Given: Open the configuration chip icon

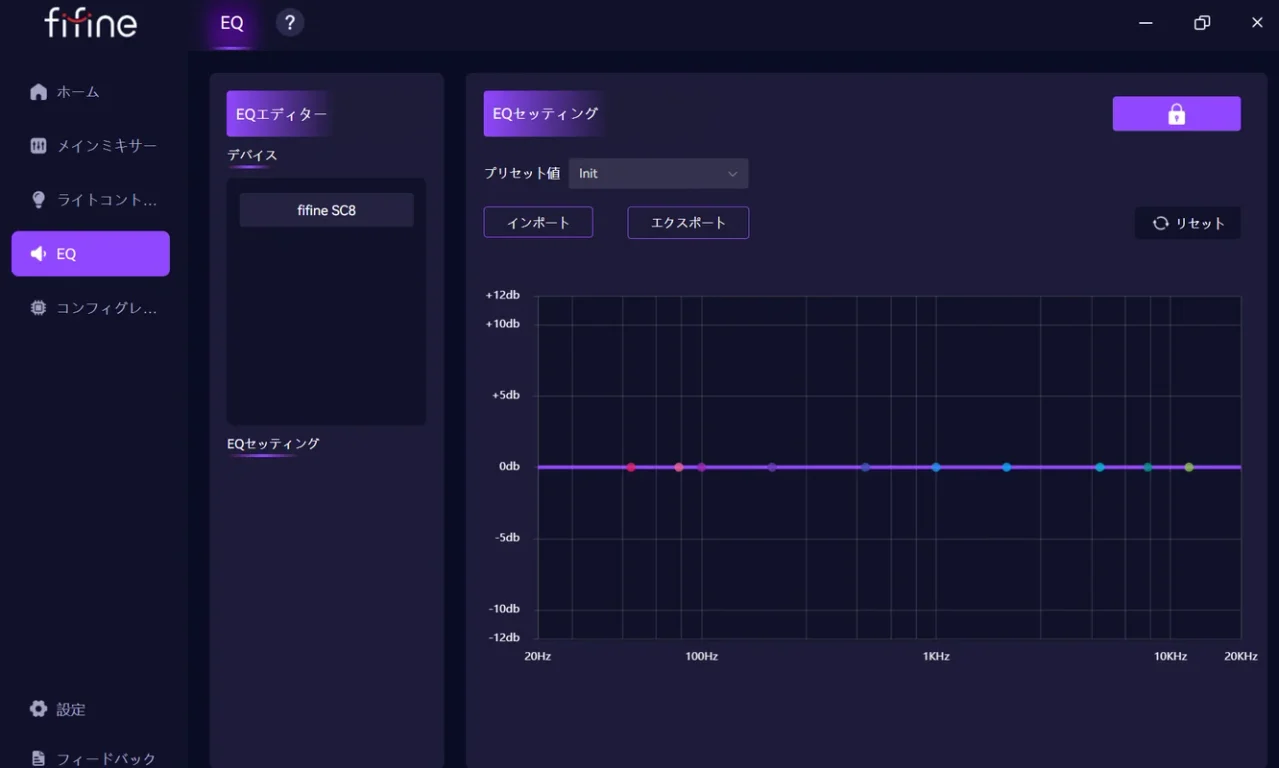Looking at the screenshot, I should pos(38,308).
